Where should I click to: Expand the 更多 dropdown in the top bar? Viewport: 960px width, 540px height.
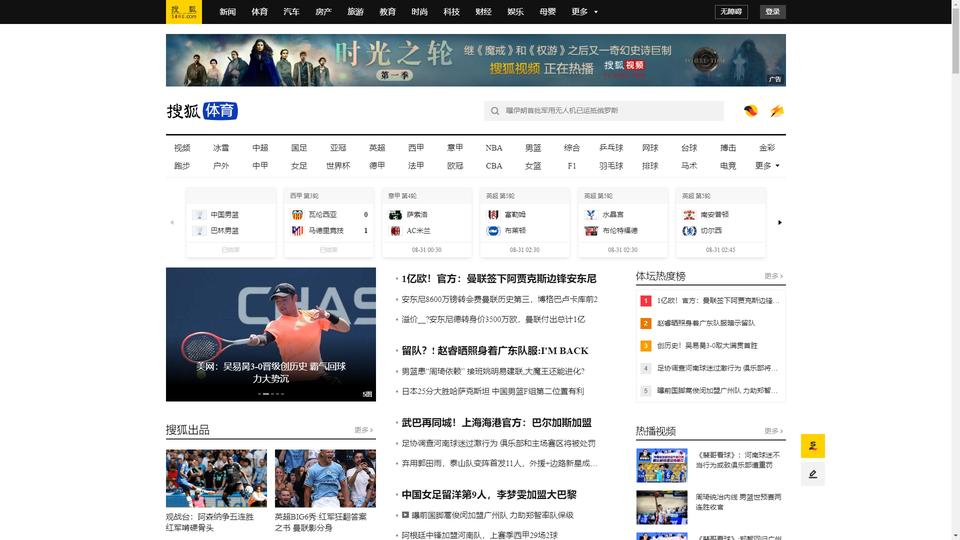point(584,12)
